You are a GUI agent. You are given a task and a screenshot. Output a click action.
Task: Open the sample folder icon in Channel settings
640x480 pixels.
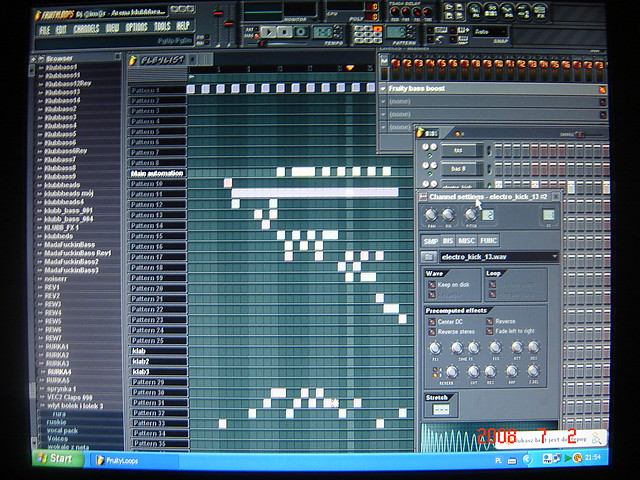(429, 257)
